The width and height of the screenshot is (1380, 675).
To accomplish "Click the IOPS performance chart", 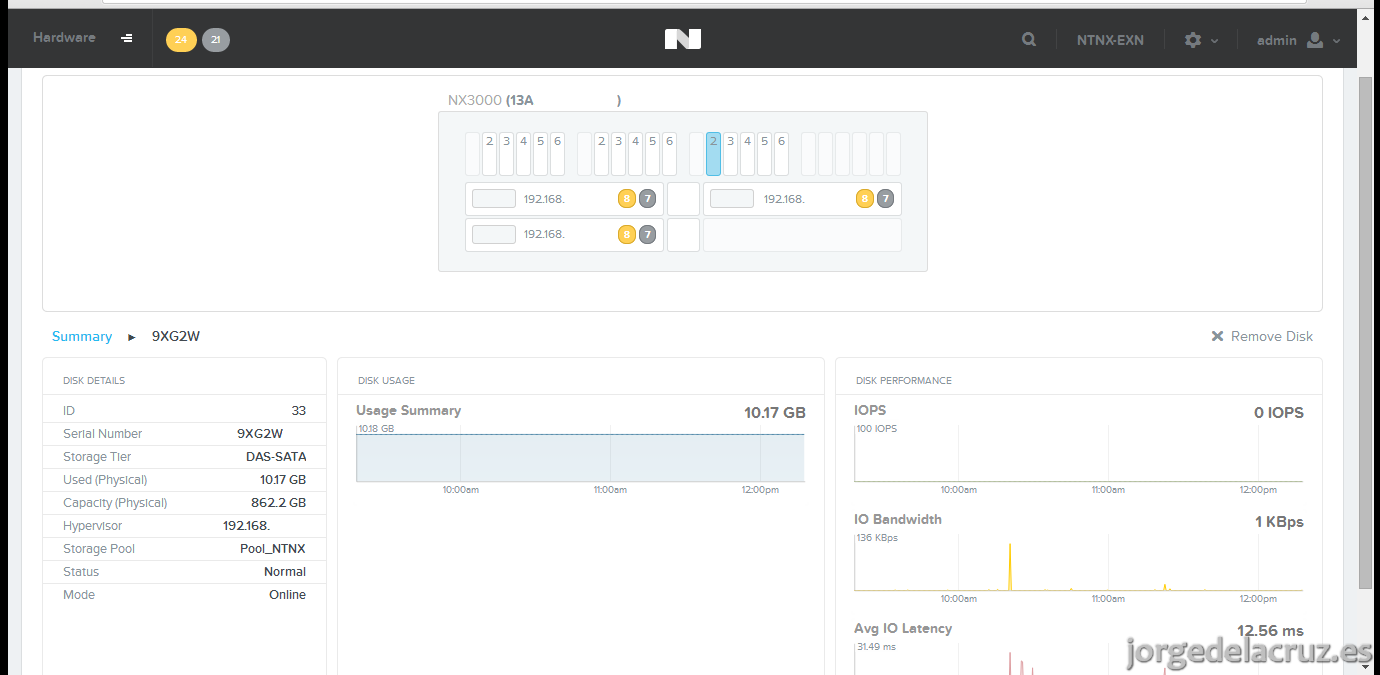I will coord(1078,453).
